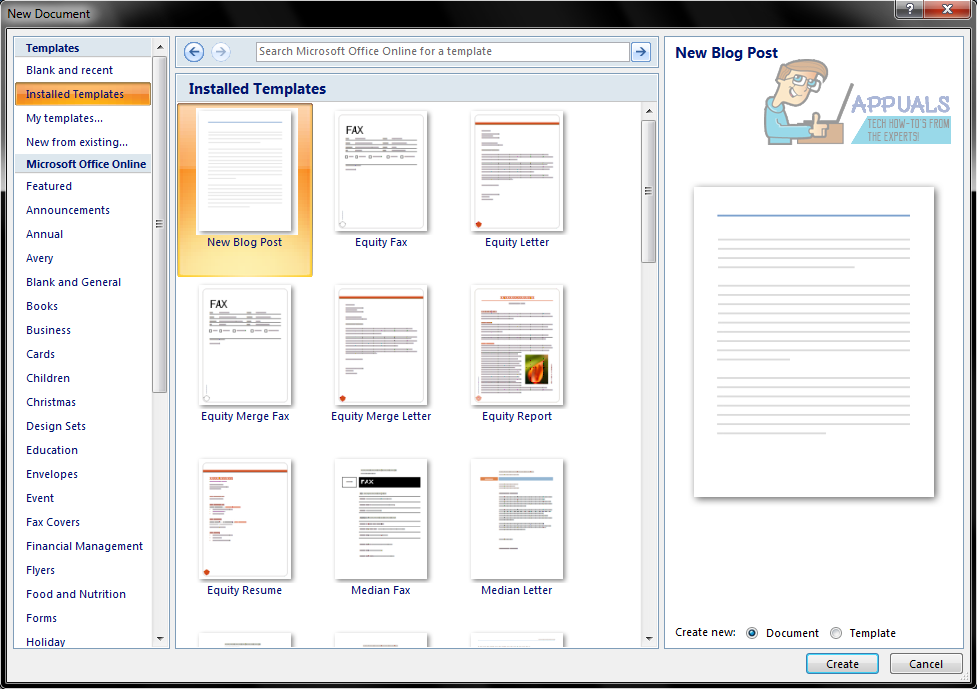Pick the Equity Merge Fax template
The height and width of the screenshot is (689, 977).
click(245, 354)
